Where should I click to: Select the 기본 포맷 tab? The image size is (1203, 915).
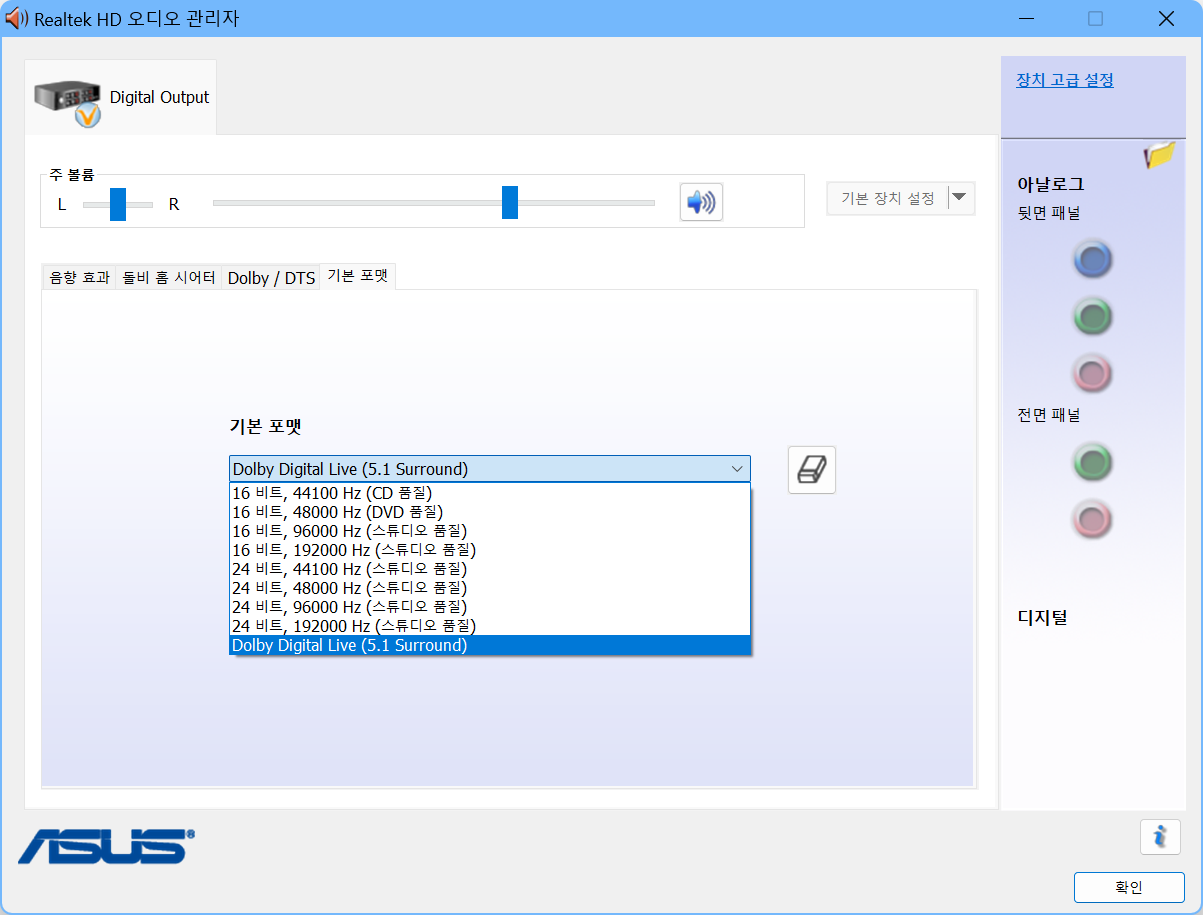coord(357,276)
